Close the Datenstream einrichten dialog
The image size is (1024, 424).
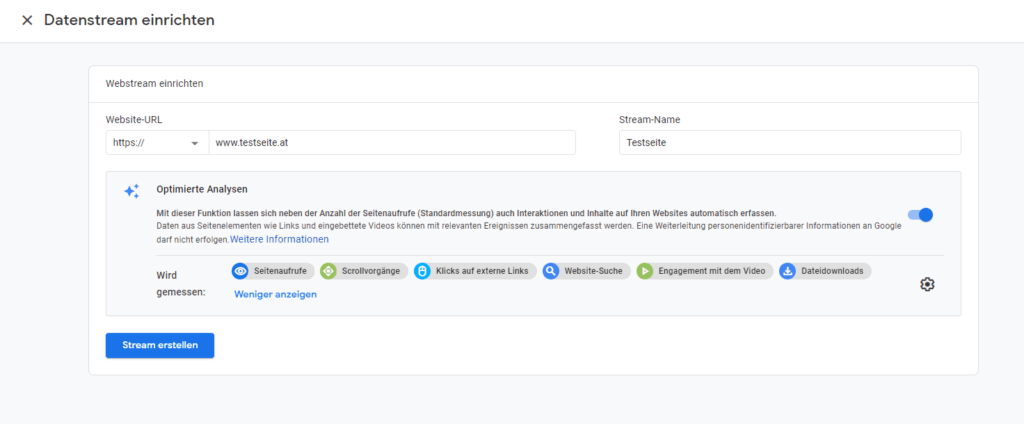[27, 20]
